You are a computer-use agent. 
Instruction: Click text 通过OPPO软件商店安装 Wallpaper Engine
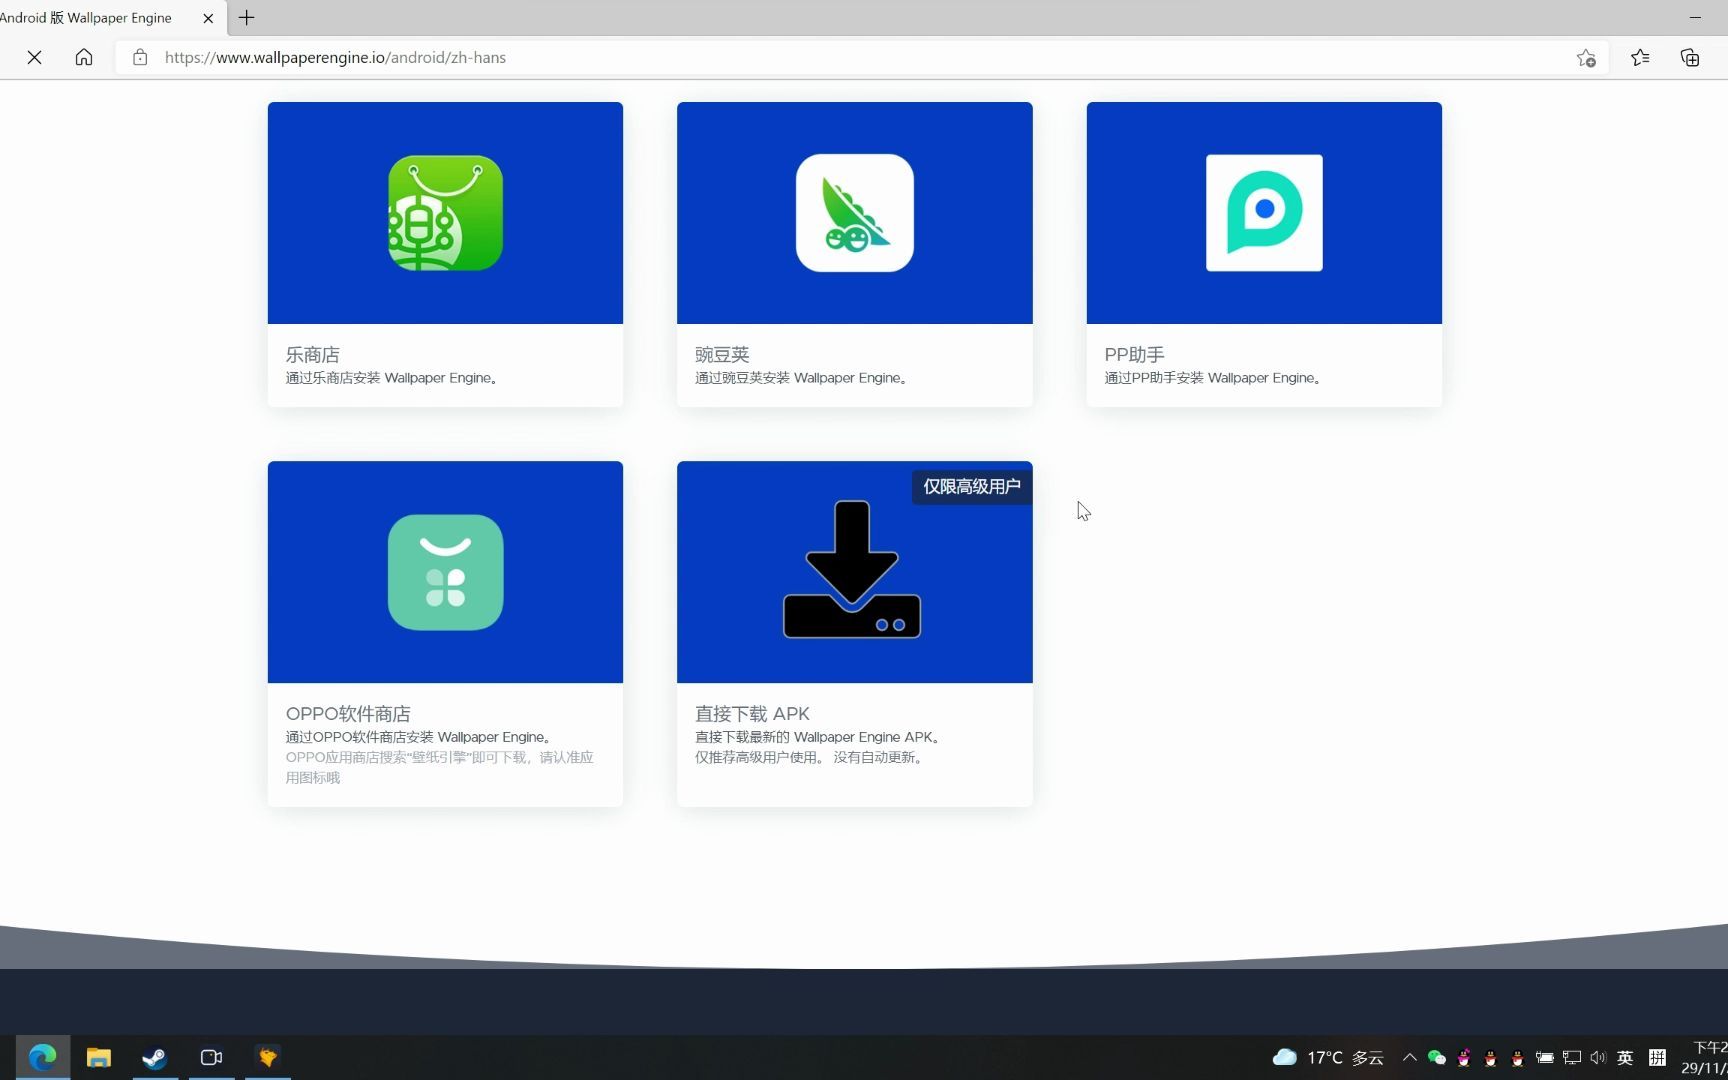click(419, 737)
